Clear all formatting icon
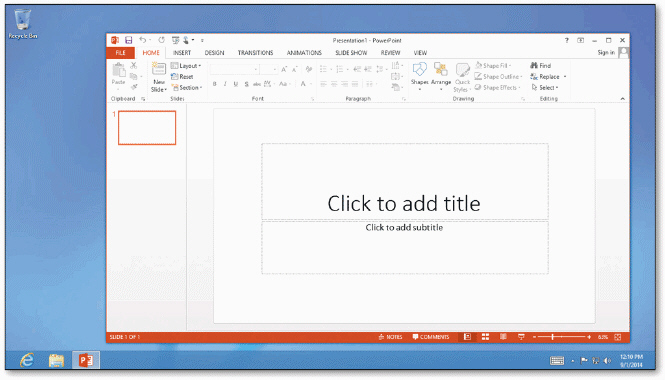This screenshot has height=380, width=665. point(309,69)
